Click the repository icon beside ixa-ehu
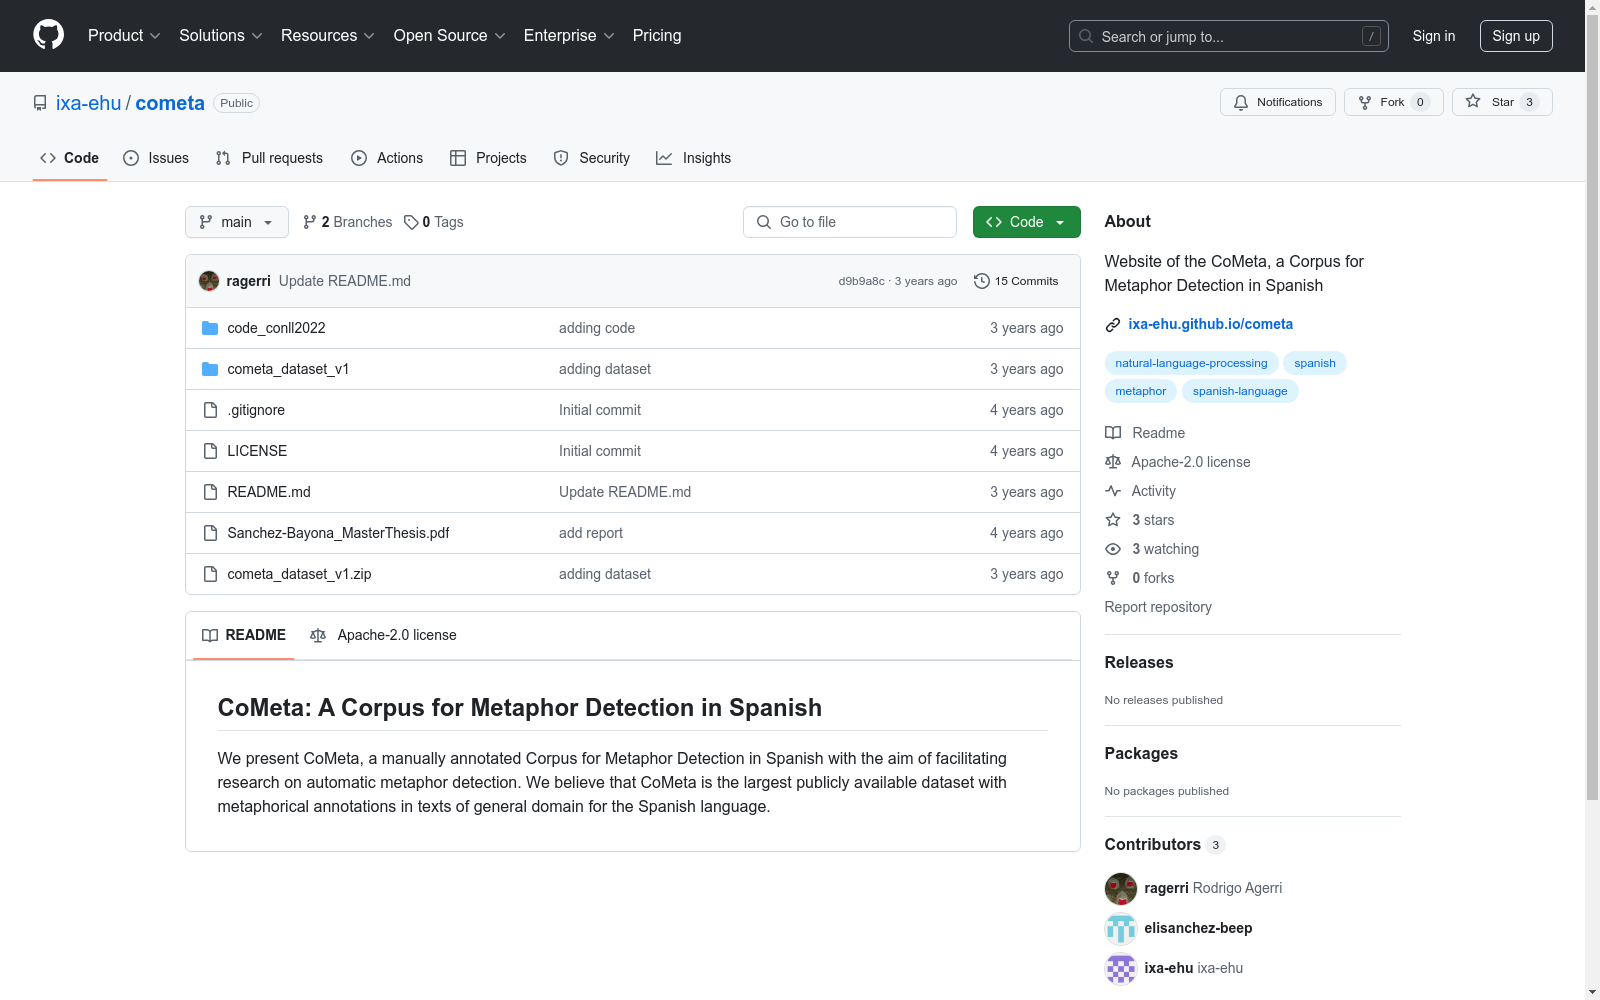This screenshot has width=1600, height=1000. pos(40,103)
